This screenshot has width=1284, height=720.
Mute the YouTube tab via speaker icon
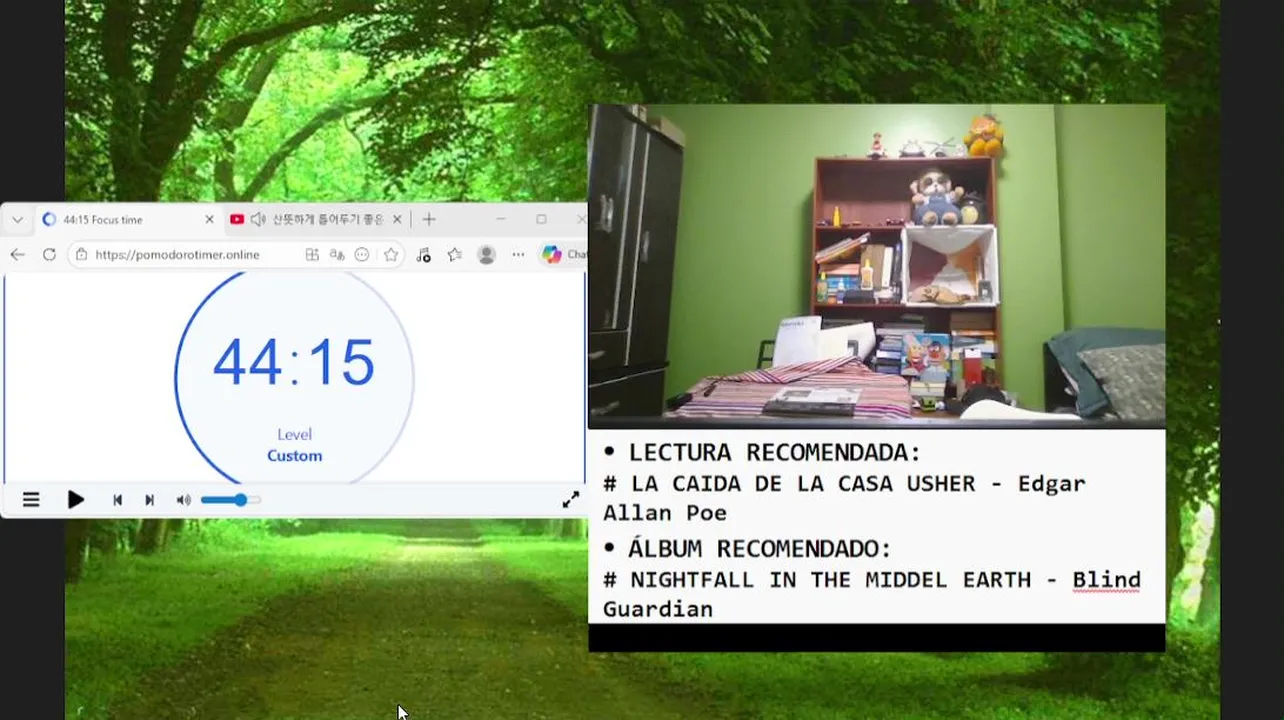pyautogui.click(x=258, y=219)
